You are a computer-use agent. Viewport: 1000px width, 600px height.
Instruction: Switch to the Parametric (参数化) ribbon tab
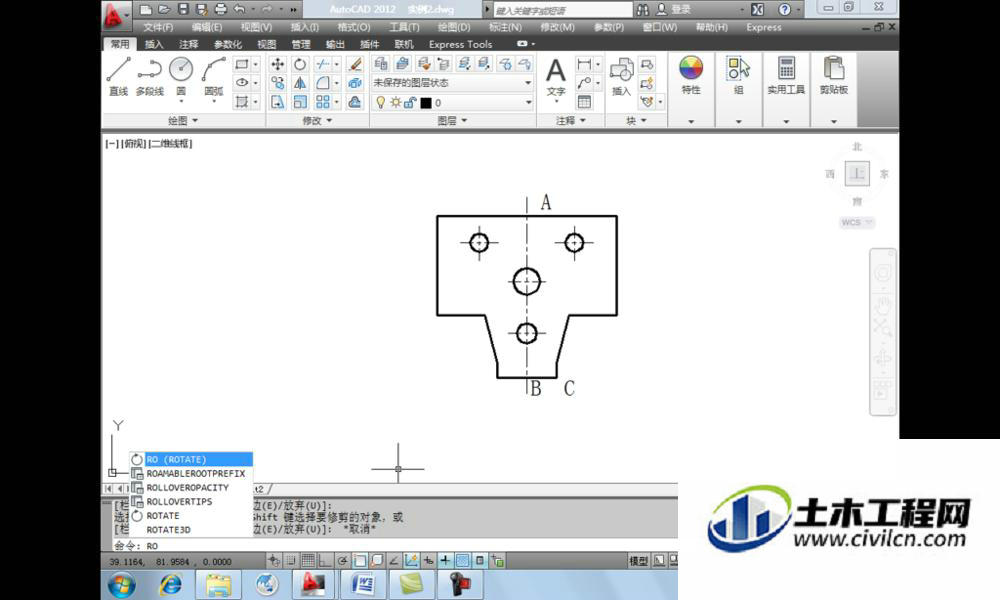click(228, 44)
